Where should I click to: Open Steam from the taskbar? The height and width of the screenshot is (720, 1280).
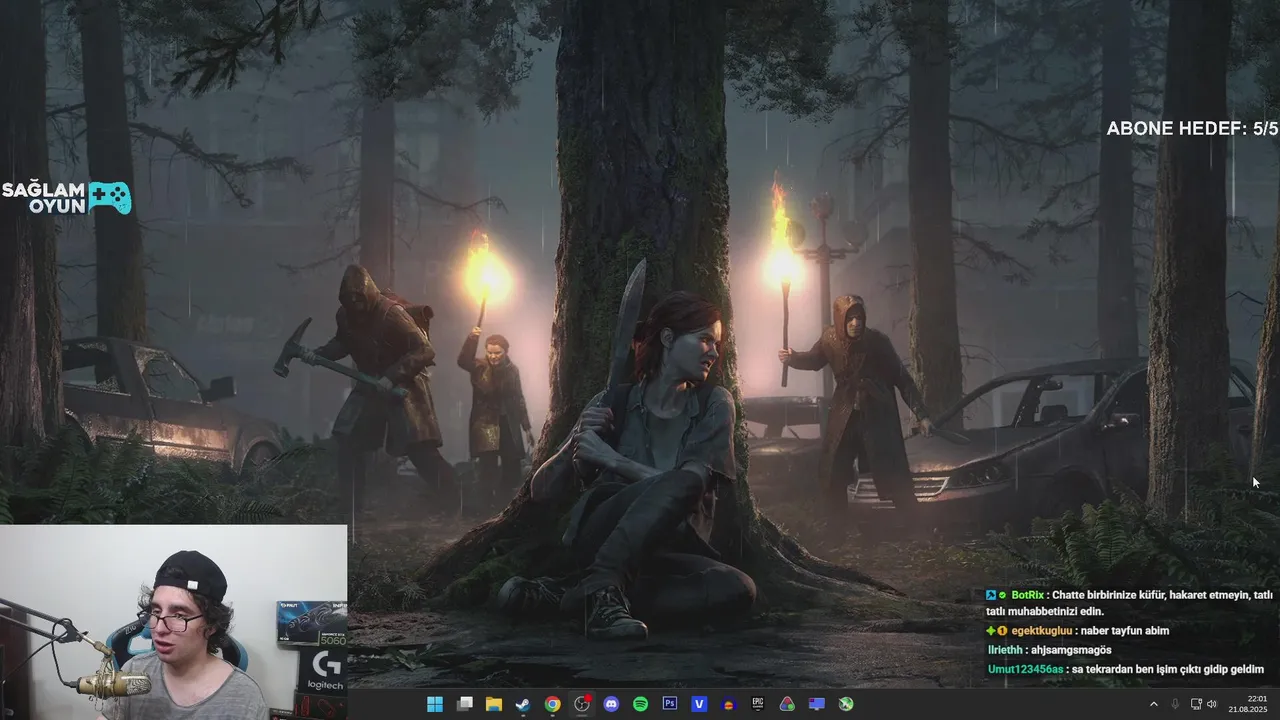point(523,704)
